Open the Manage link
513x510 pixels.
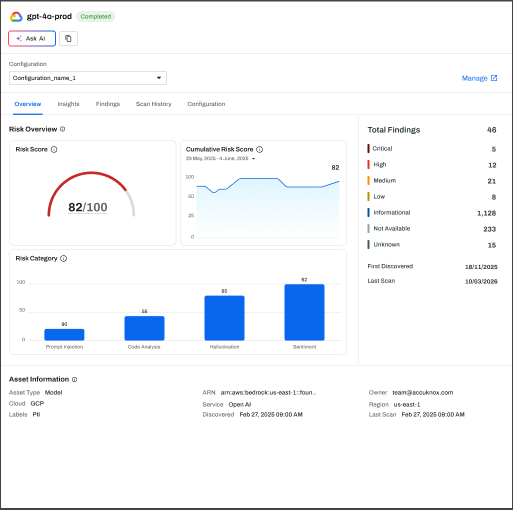tap(474, 78)
